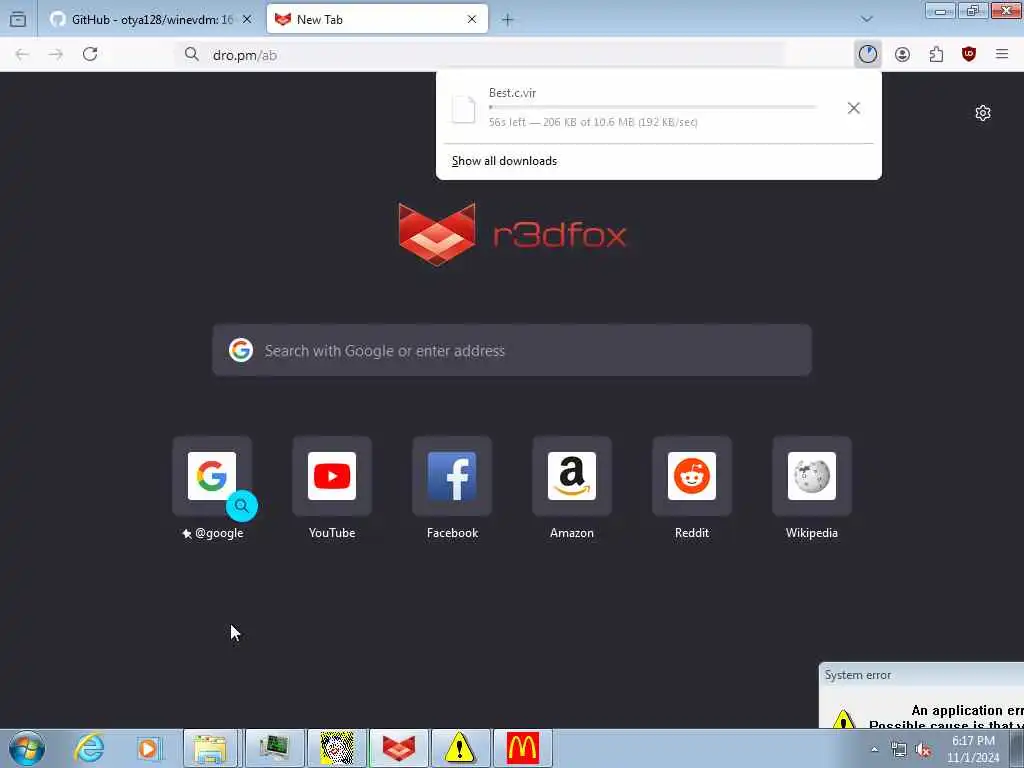Click the address bar search icon
This screenshot has width=1024, height=768.
pos(191,54)
